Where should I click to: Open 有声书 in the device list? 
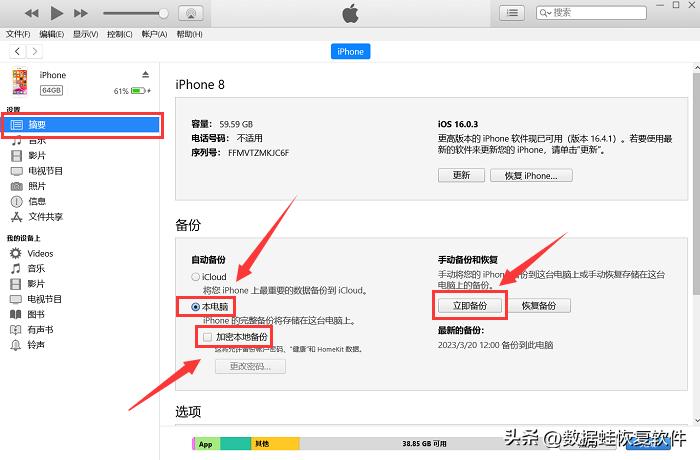[40, 330]
